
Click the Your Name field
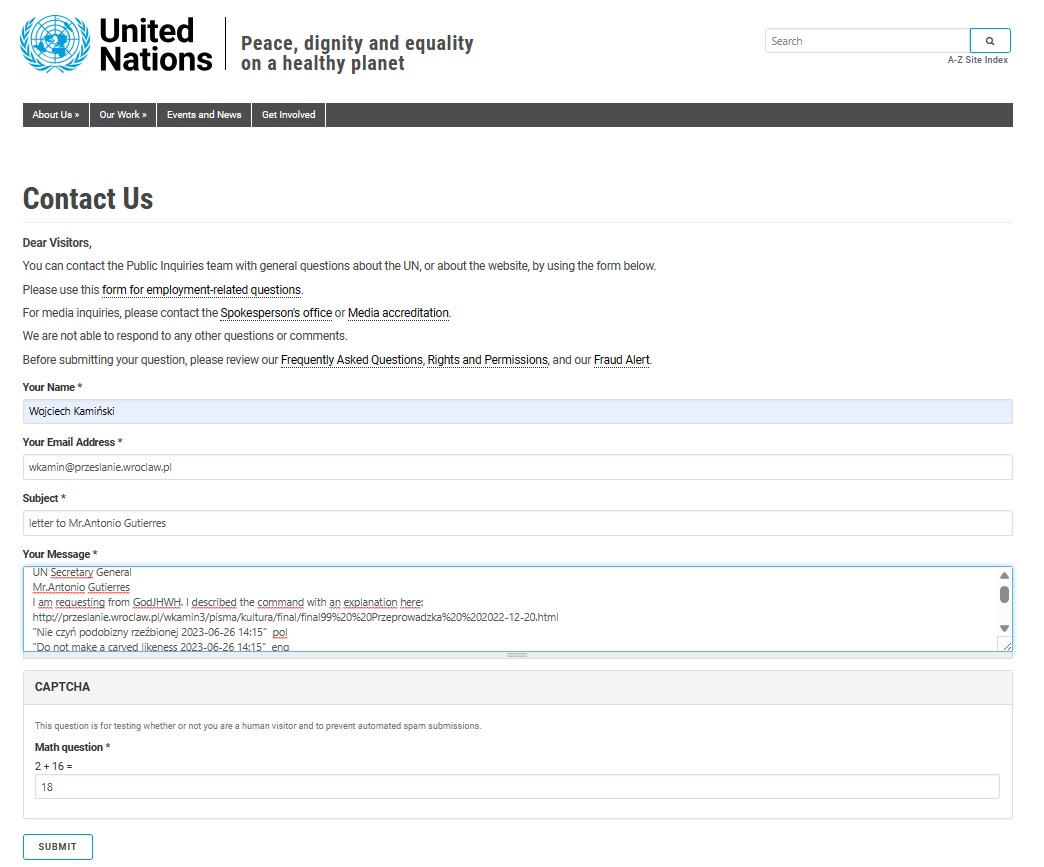pos(517,412)
